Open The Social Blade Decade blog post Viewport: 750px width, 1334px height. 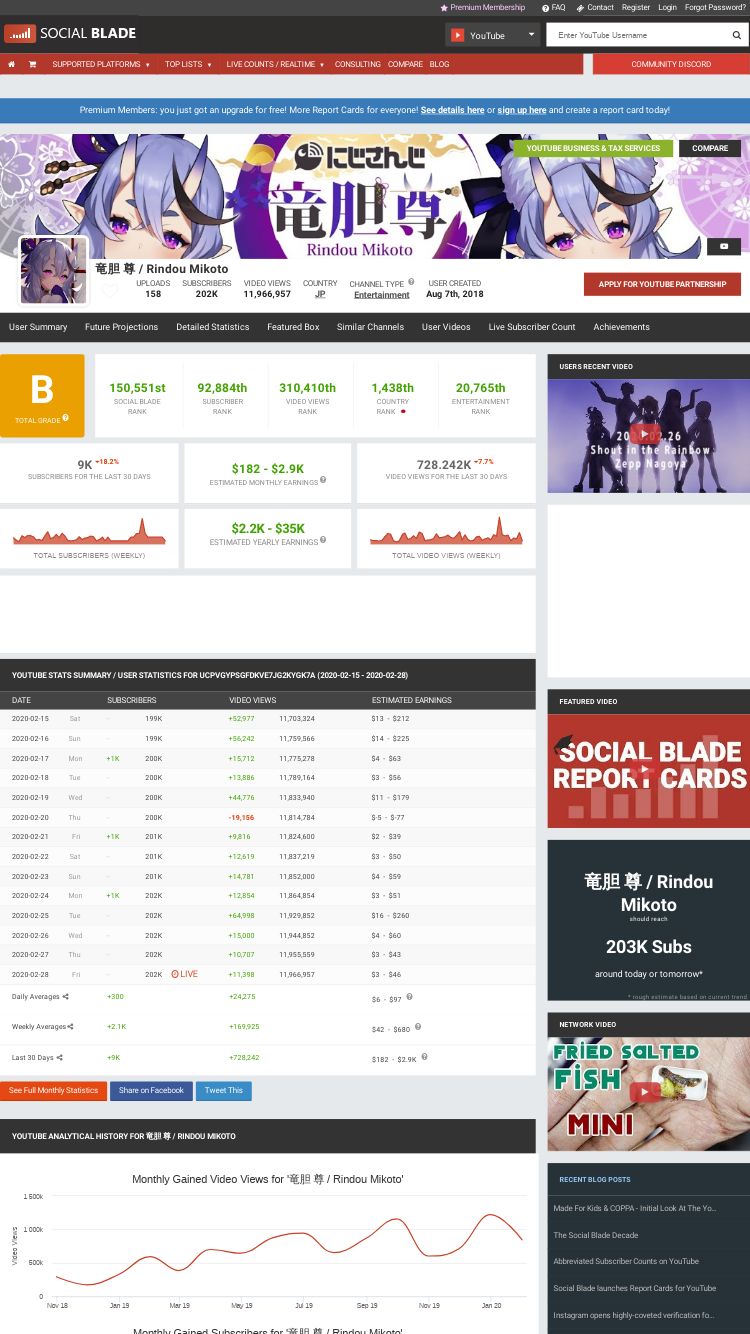[596, 1235]
